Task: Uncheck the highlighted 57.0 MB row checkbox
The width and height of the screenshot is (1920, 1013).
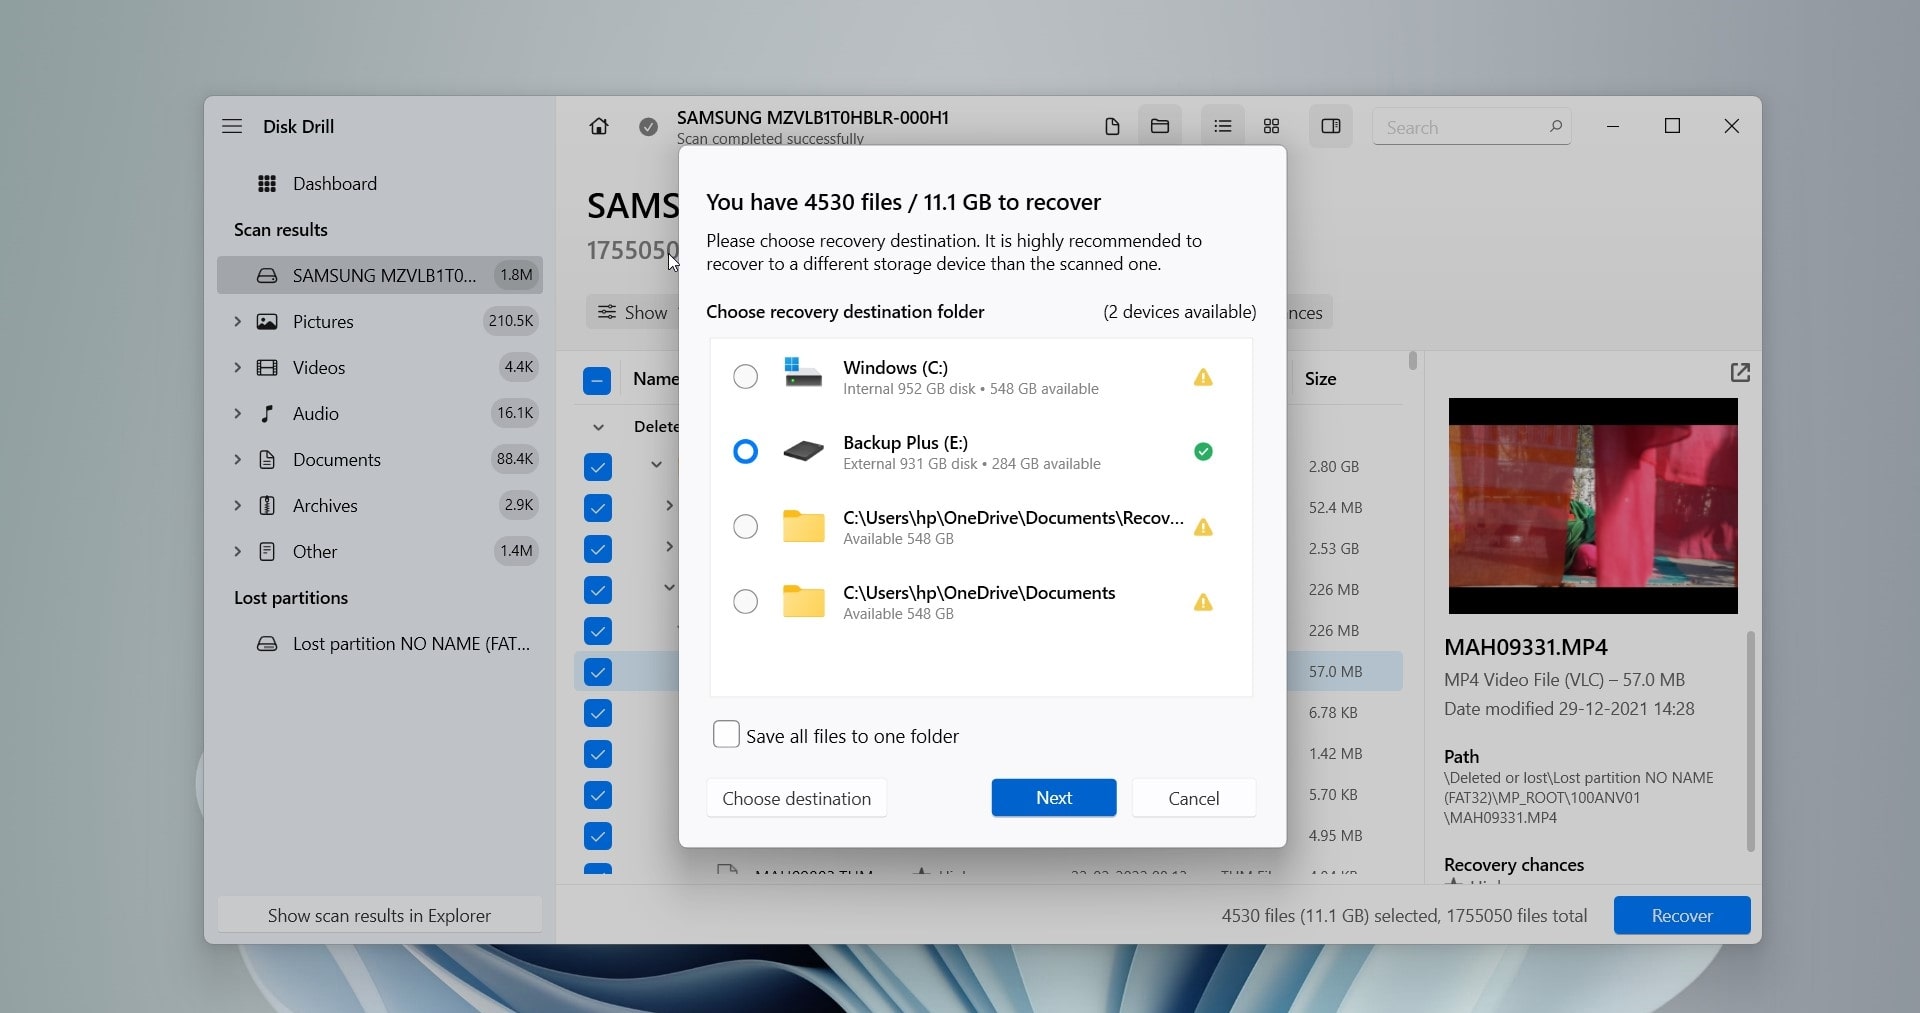Action: [597, 672]
